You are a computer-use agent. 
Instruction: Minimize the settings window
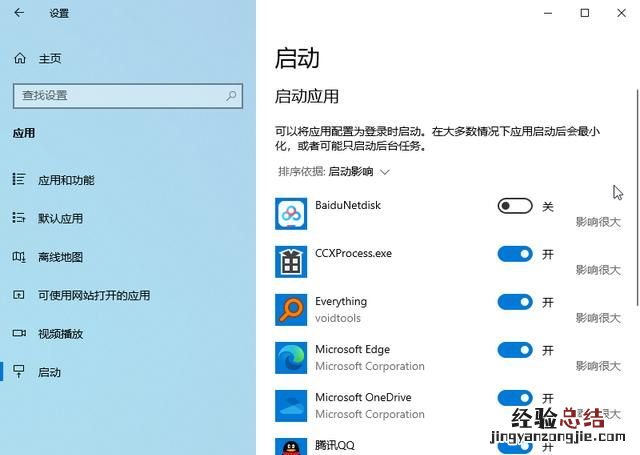548,13
